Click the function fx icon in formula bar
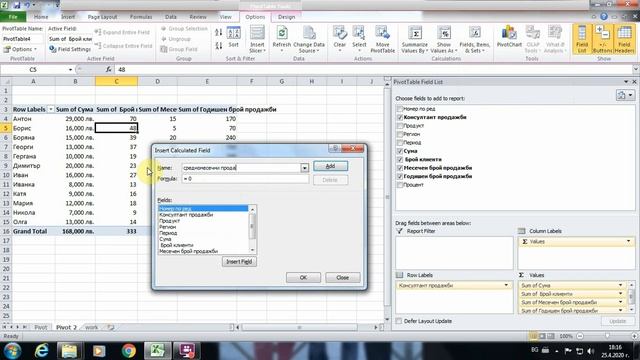 click(x=108, y=69)
